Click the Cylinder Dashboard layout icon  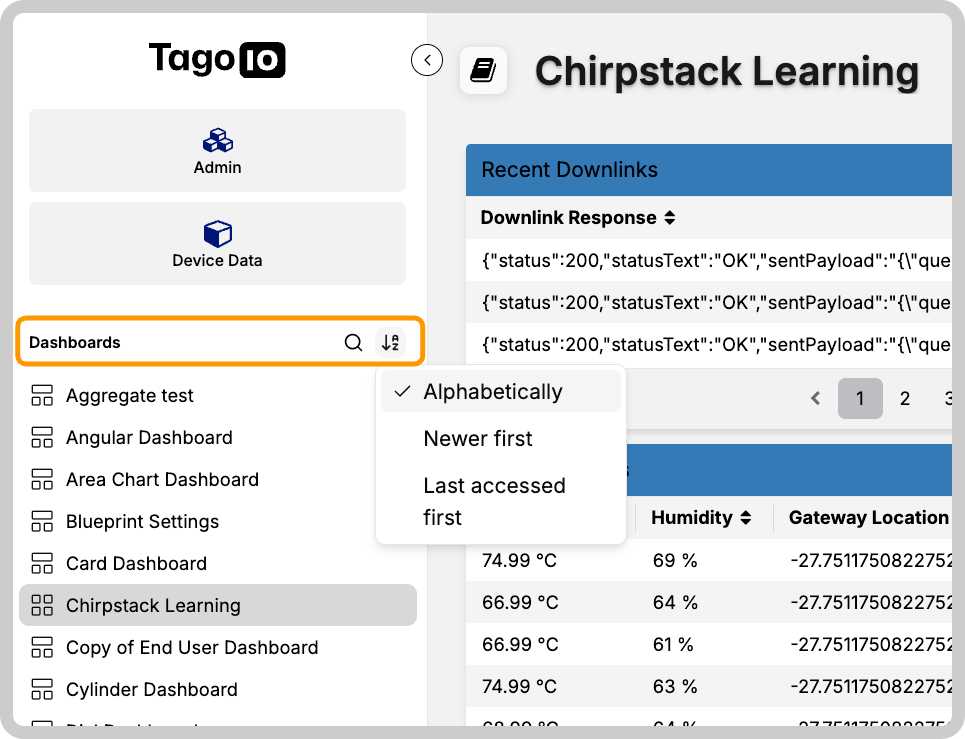[x=42, y=689]
